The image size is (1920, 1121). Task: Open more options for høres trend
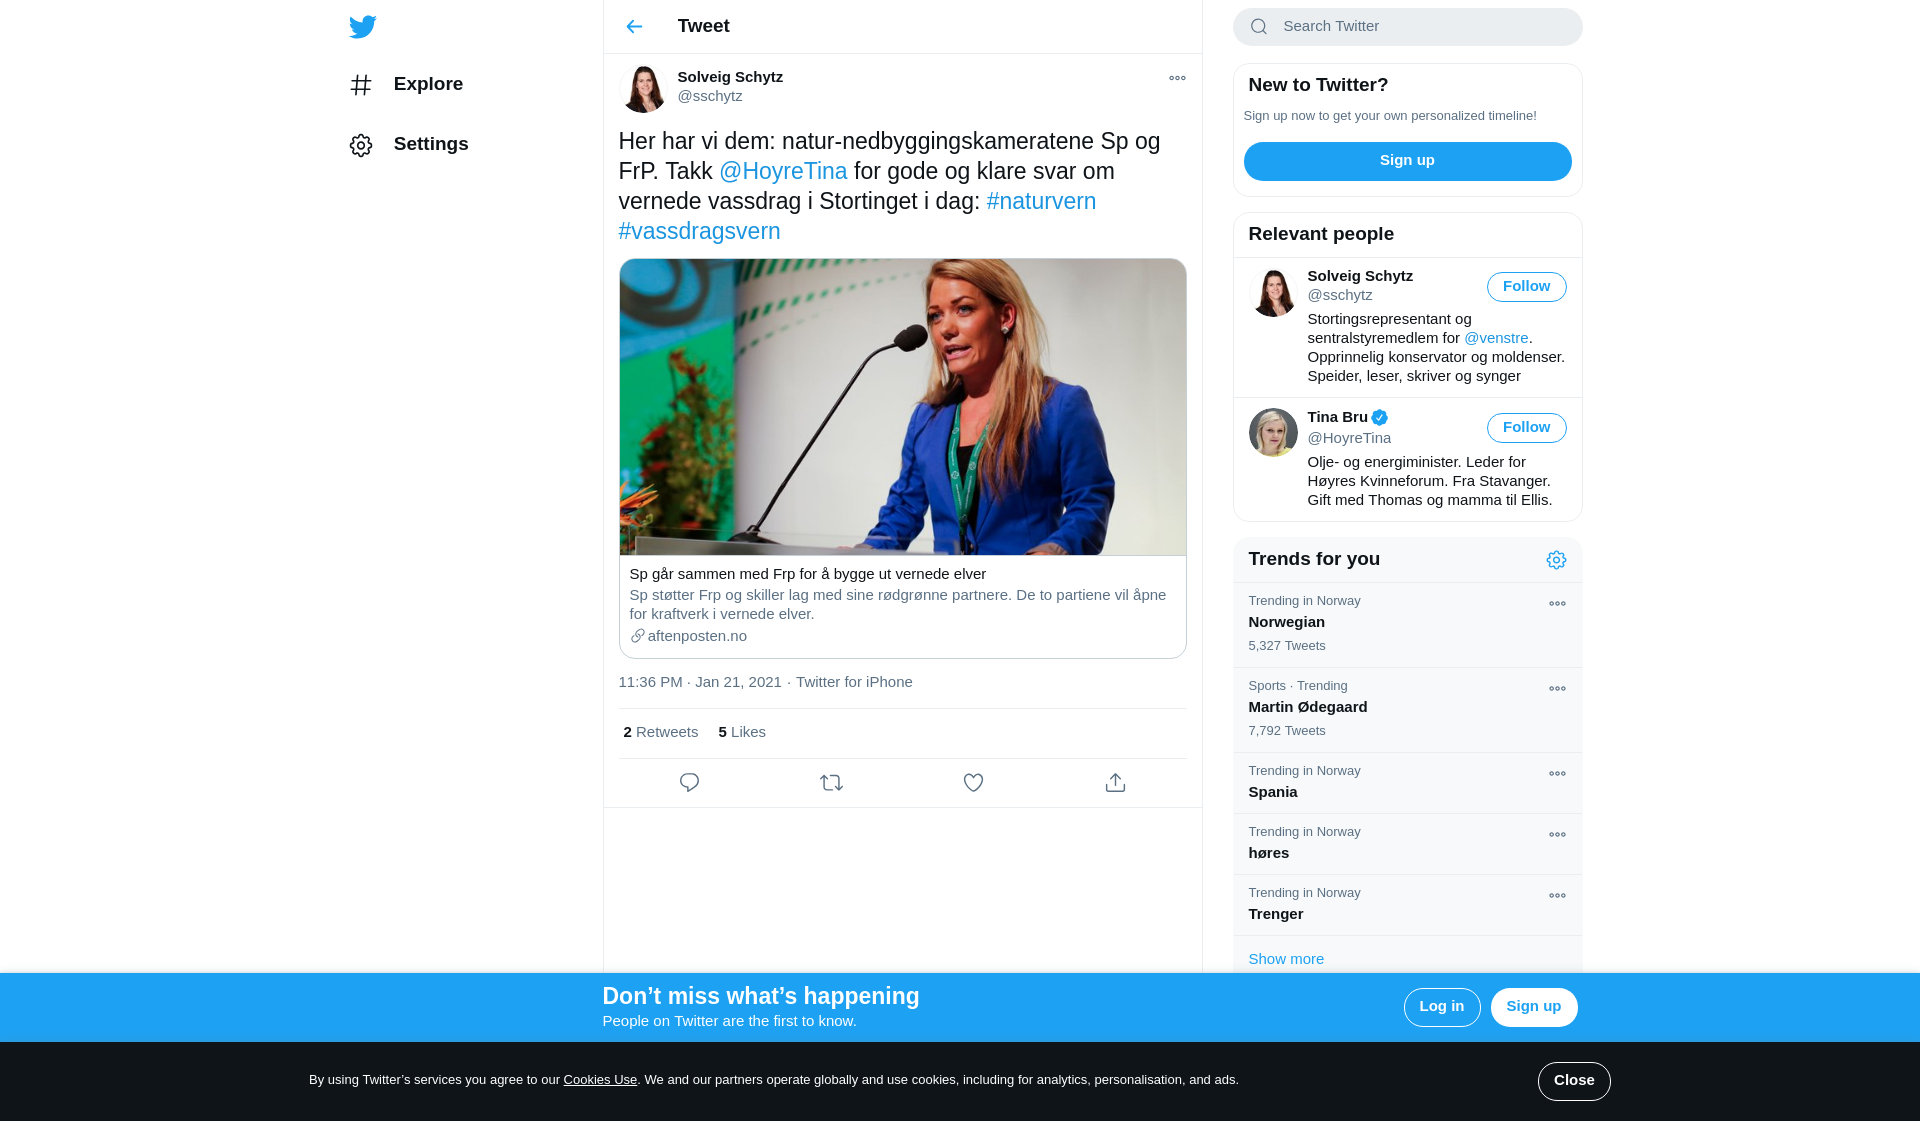coord(1557,835)
